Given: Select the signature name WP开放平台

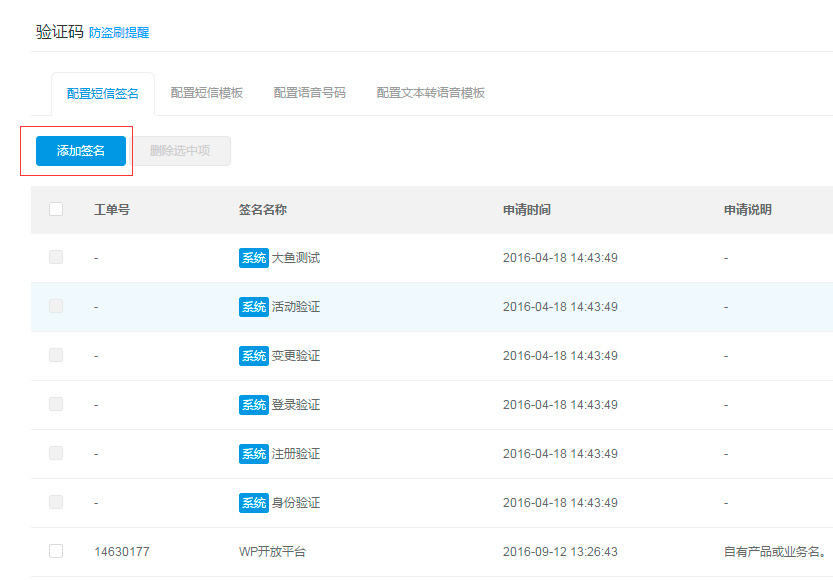Looking at the screenshot, I should click(273, 552).
